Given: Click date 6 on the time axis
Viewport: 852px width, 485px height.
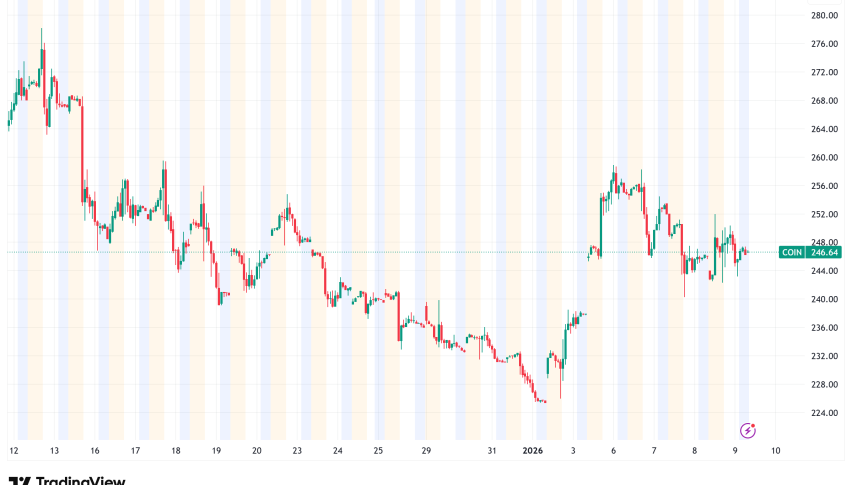Looking at the screenshot, I should point(614,452).
